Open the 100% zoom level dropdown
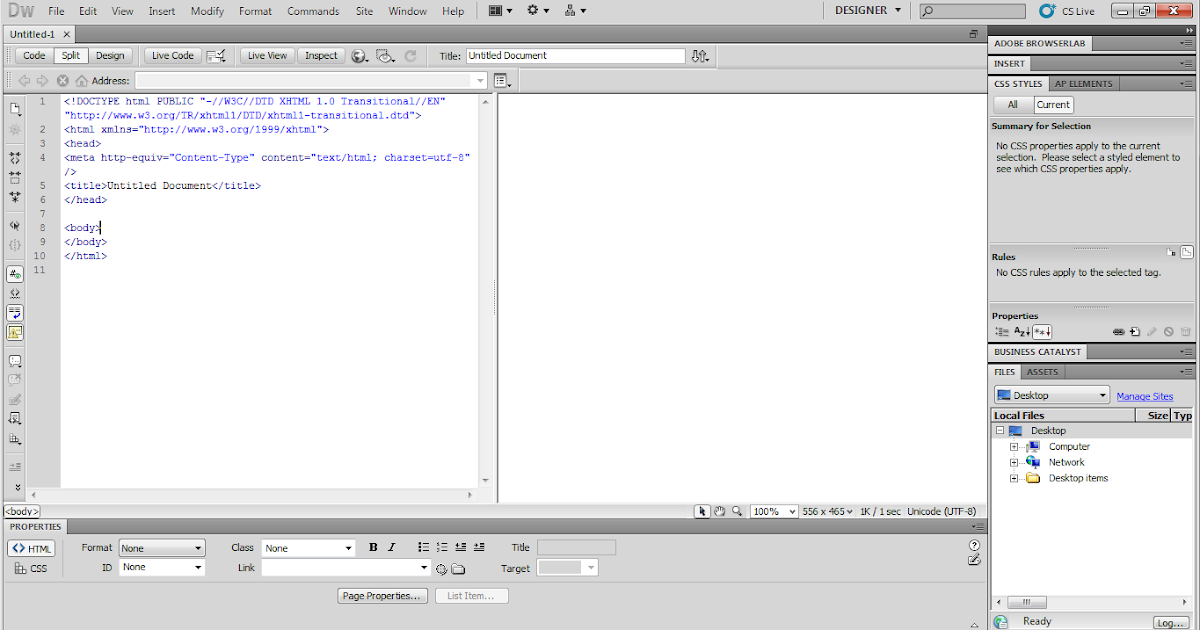 [774, 511]
